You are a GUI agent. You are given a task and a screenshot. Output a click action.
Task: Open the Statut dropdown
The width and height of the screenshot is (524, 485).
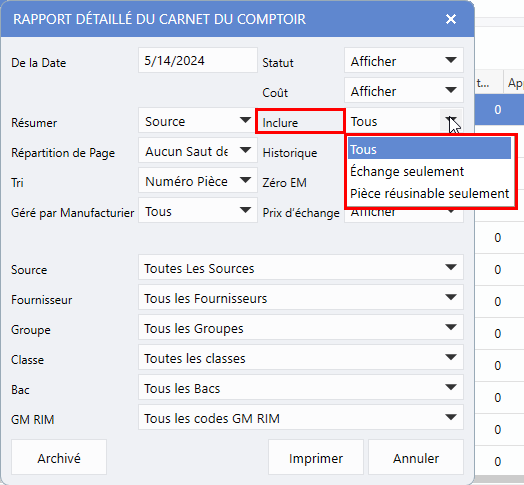(404, 60)
